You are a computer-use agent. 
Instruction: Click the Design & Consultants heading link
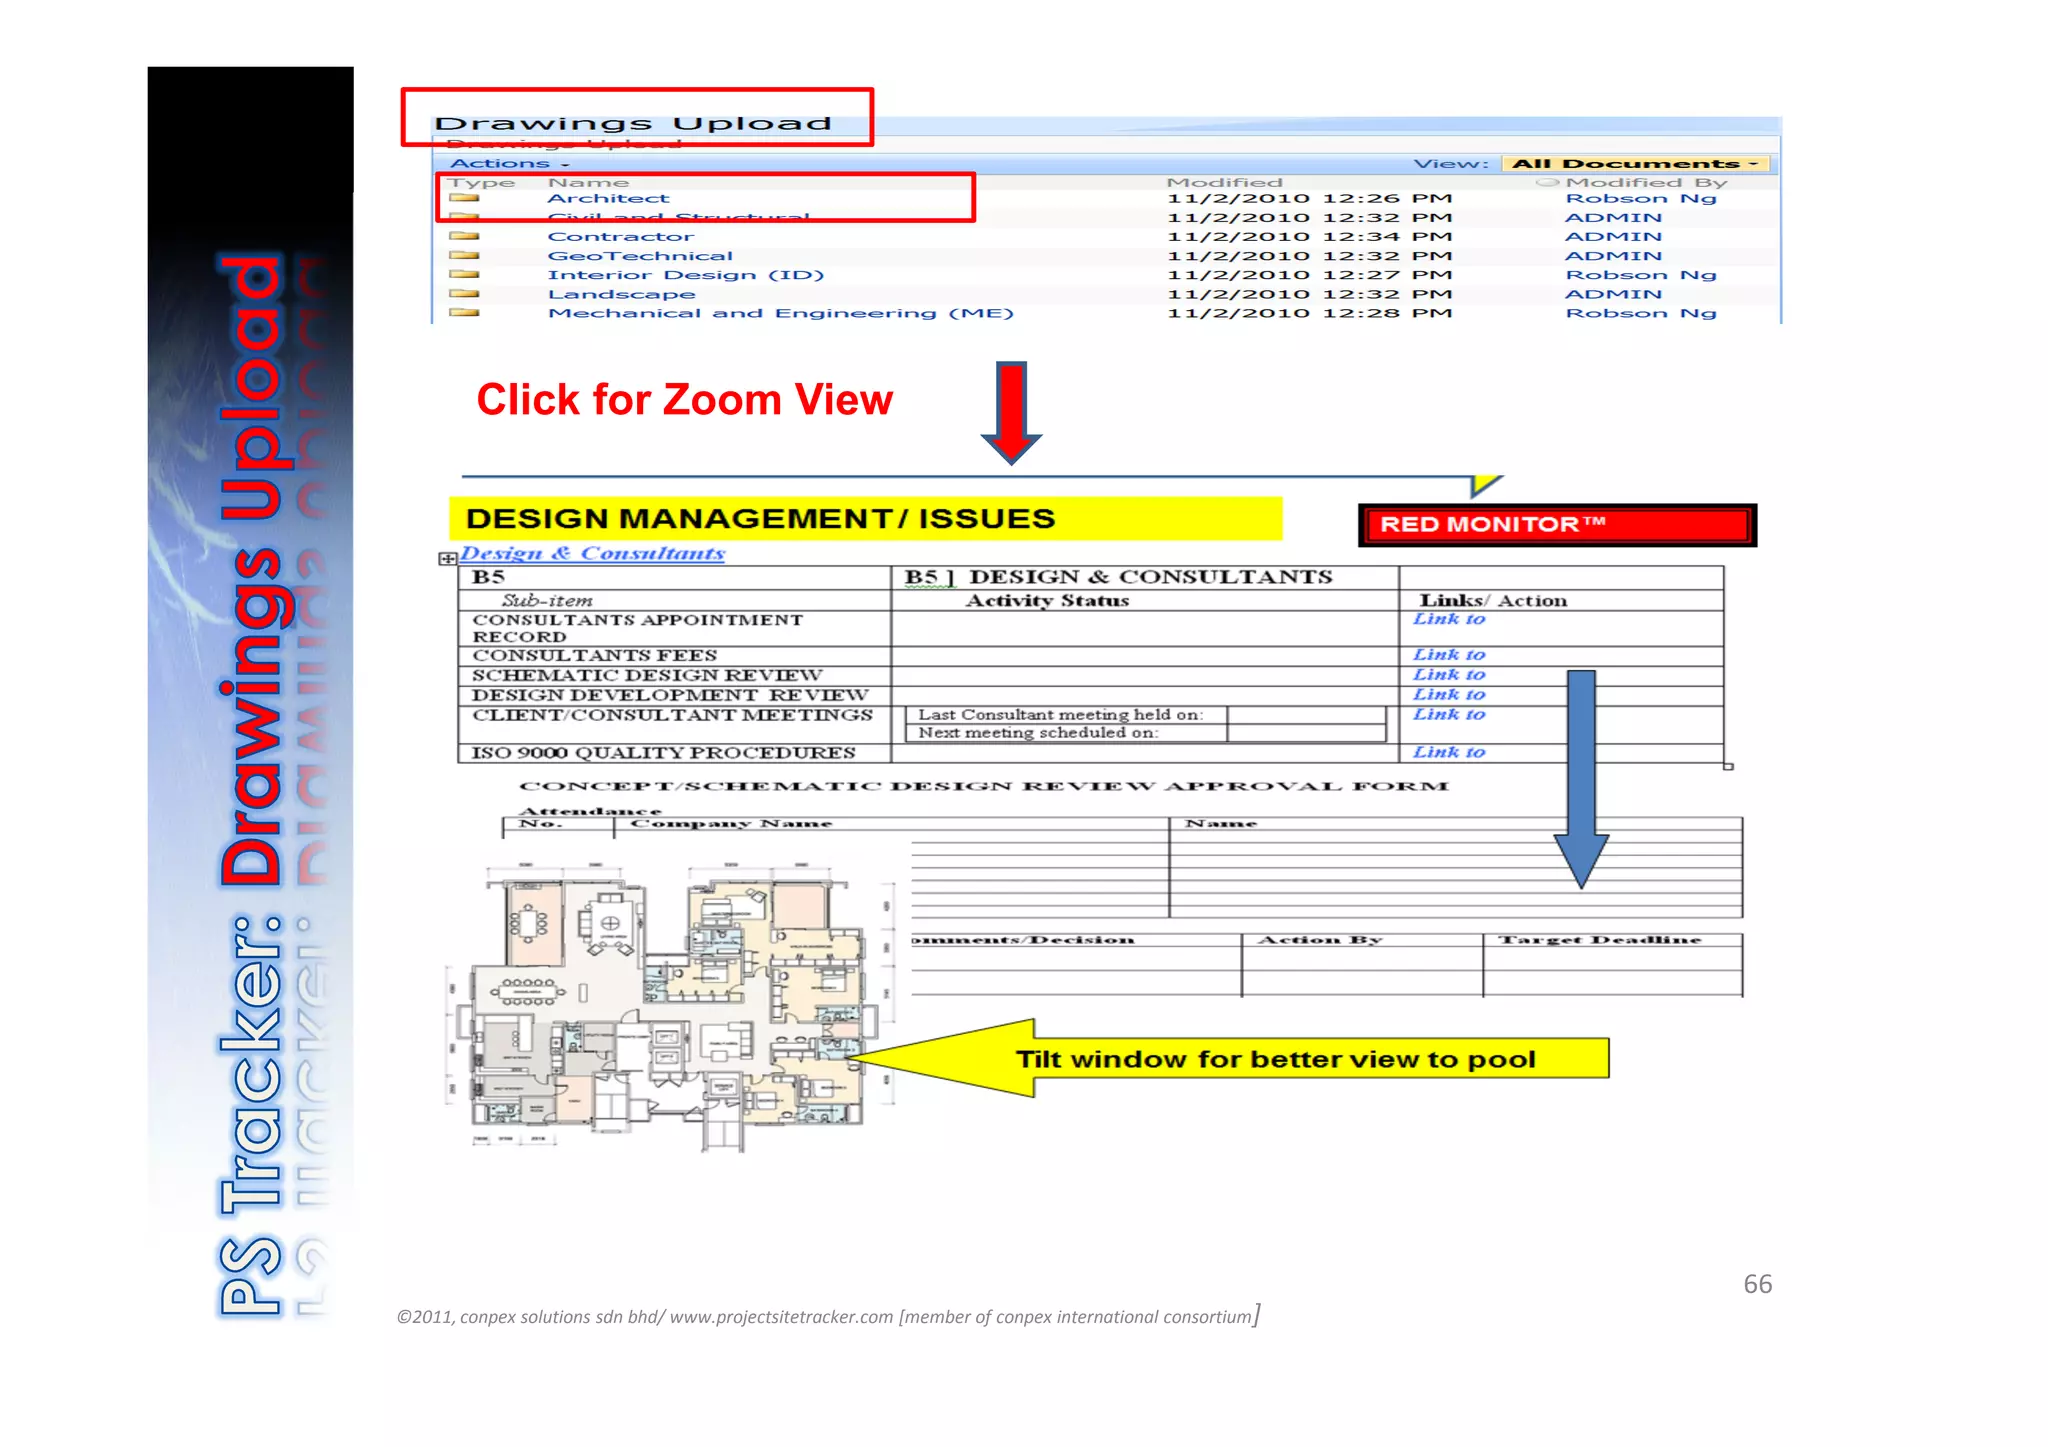click(592, 553)
